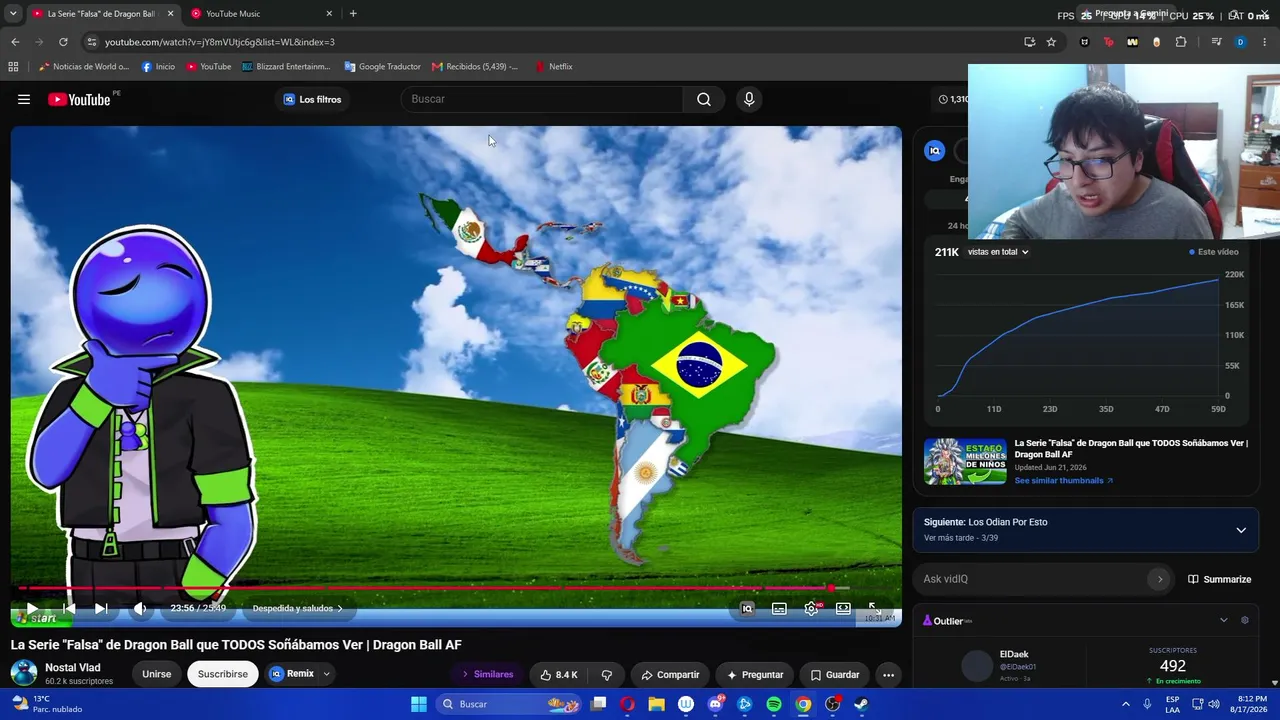
Task: Open the player settings gear
Action: [x=811, y=608]
